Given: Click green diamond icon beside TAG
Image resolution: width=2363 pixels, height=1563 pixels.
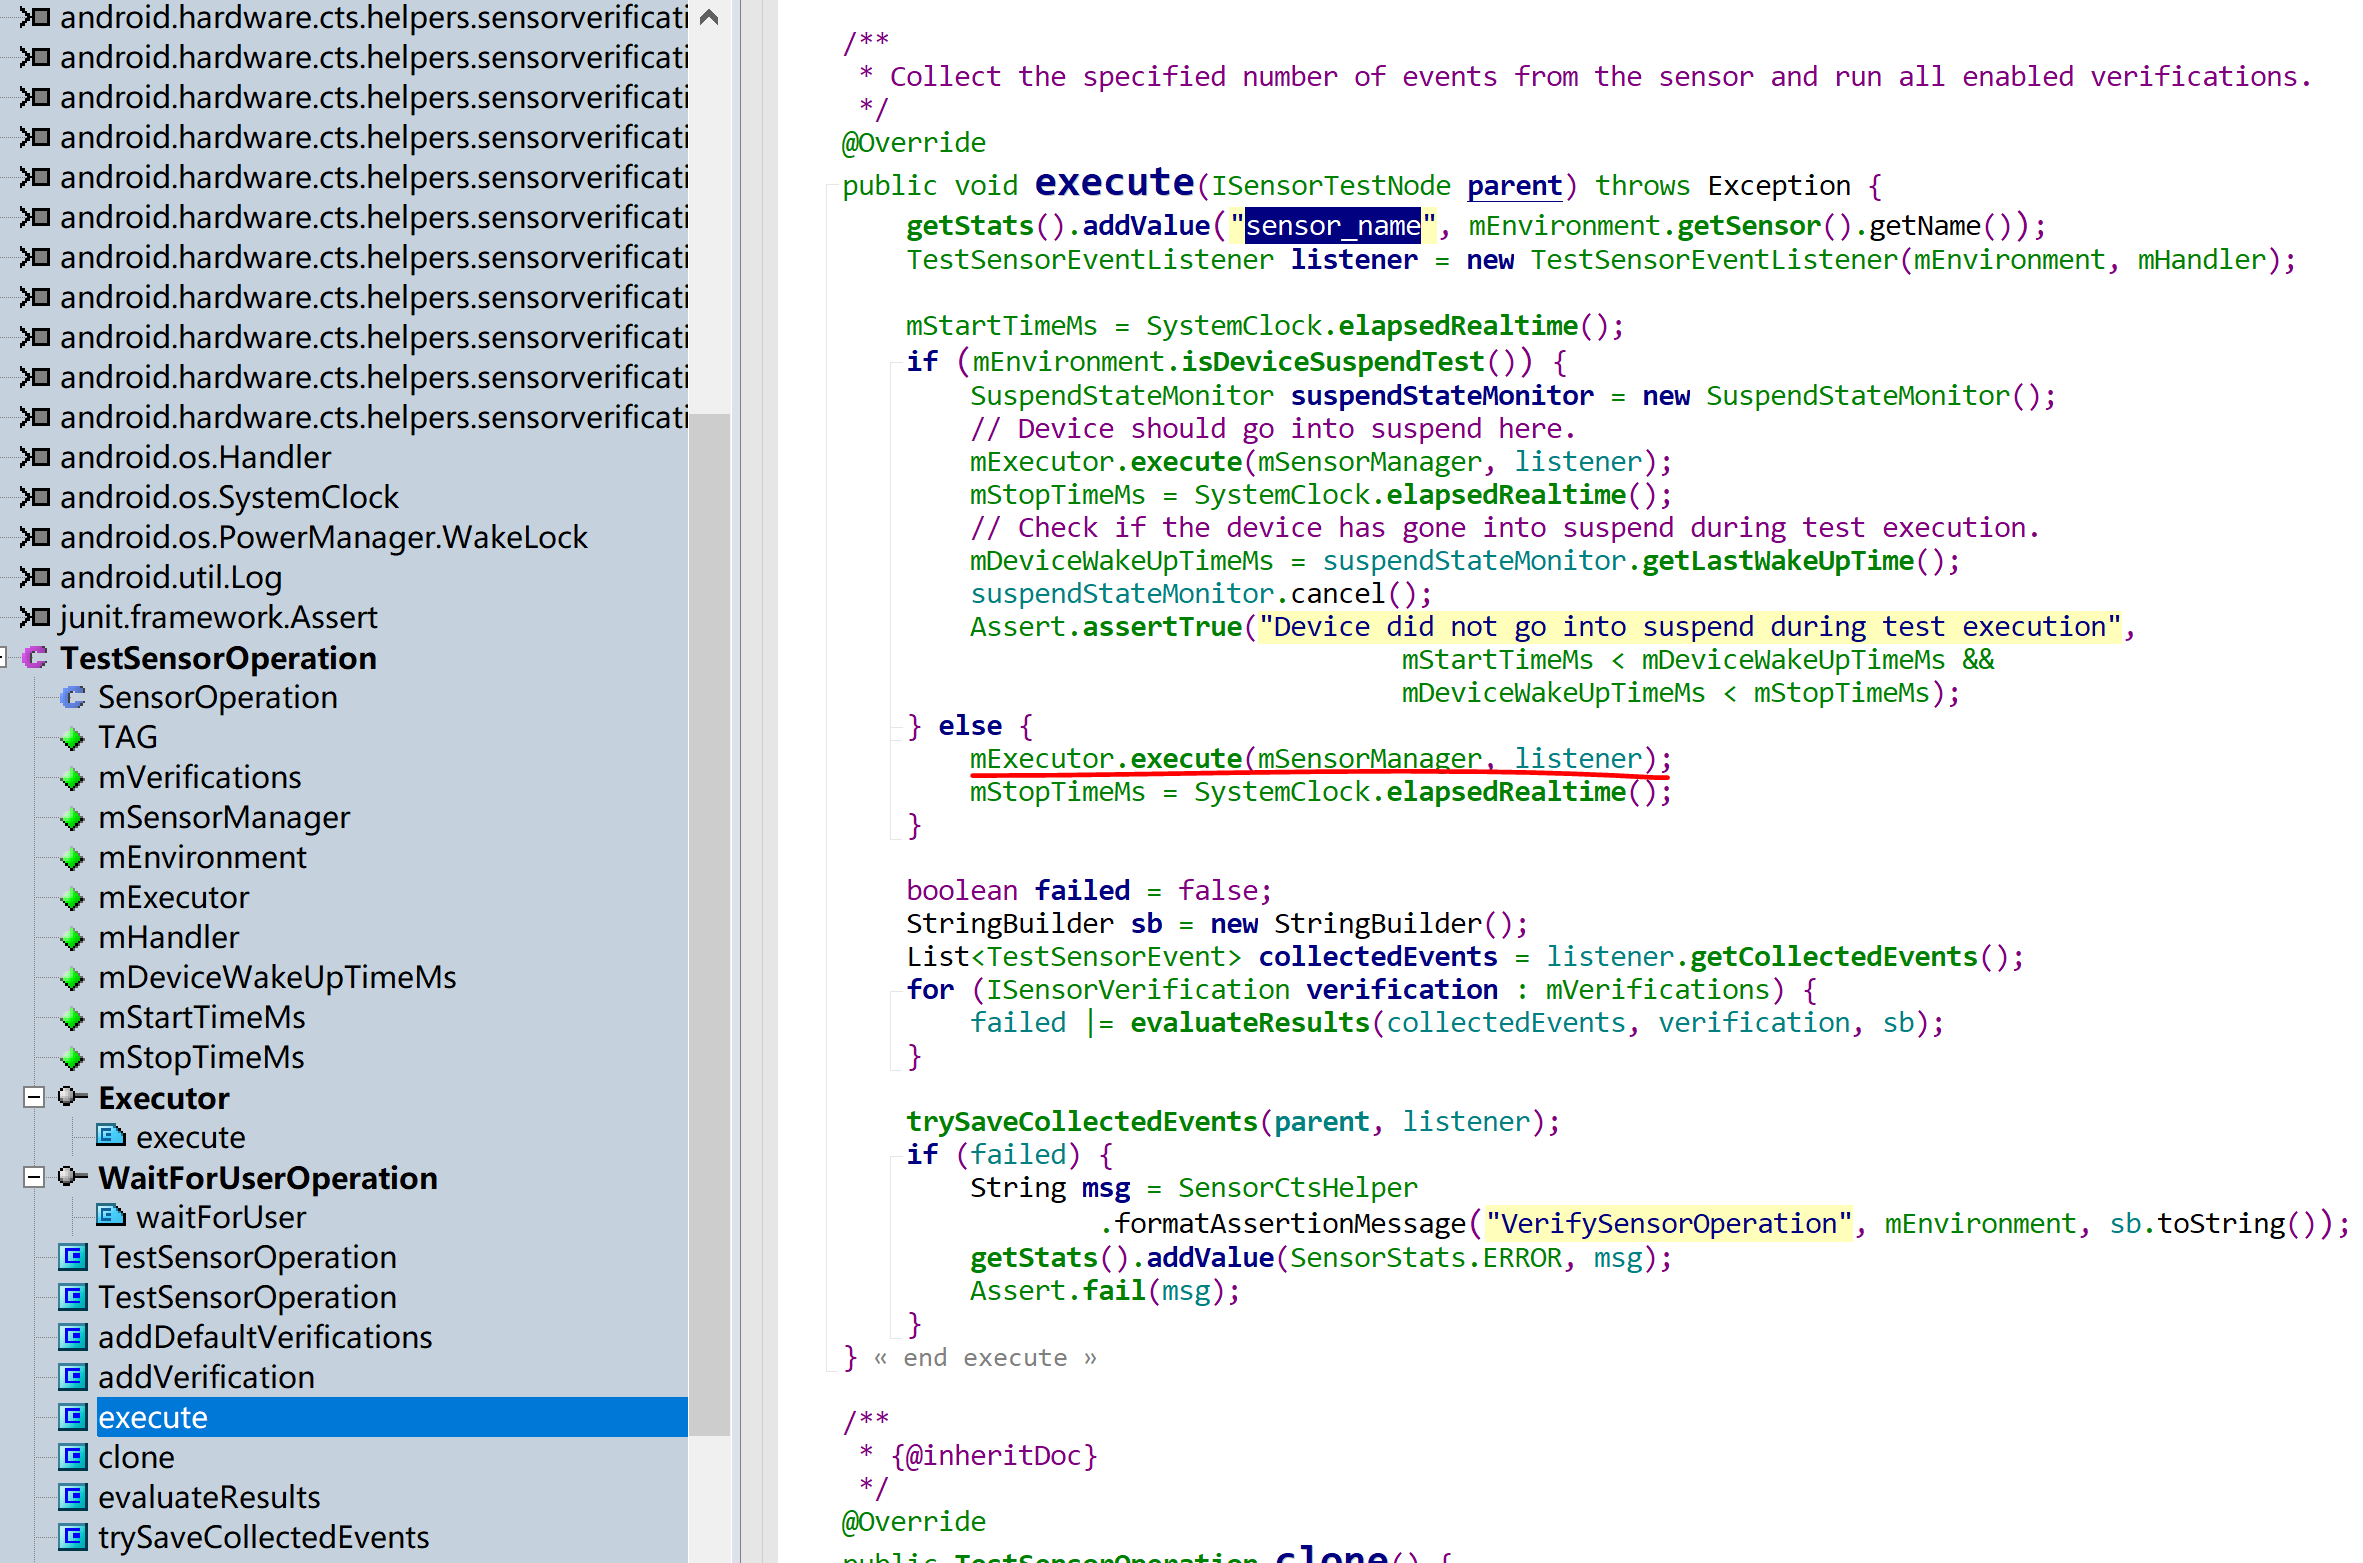Looking at the screenshot, I should pos(73,739).
